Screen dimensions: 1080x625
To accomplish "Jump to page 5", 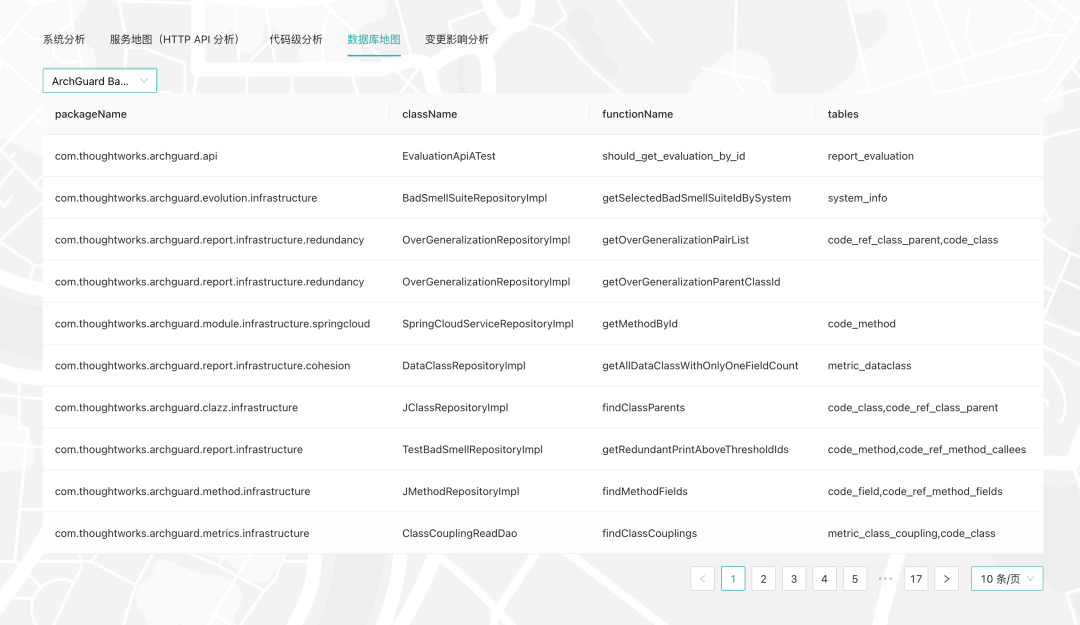I will pyautogui.click(x=855, y=579).
